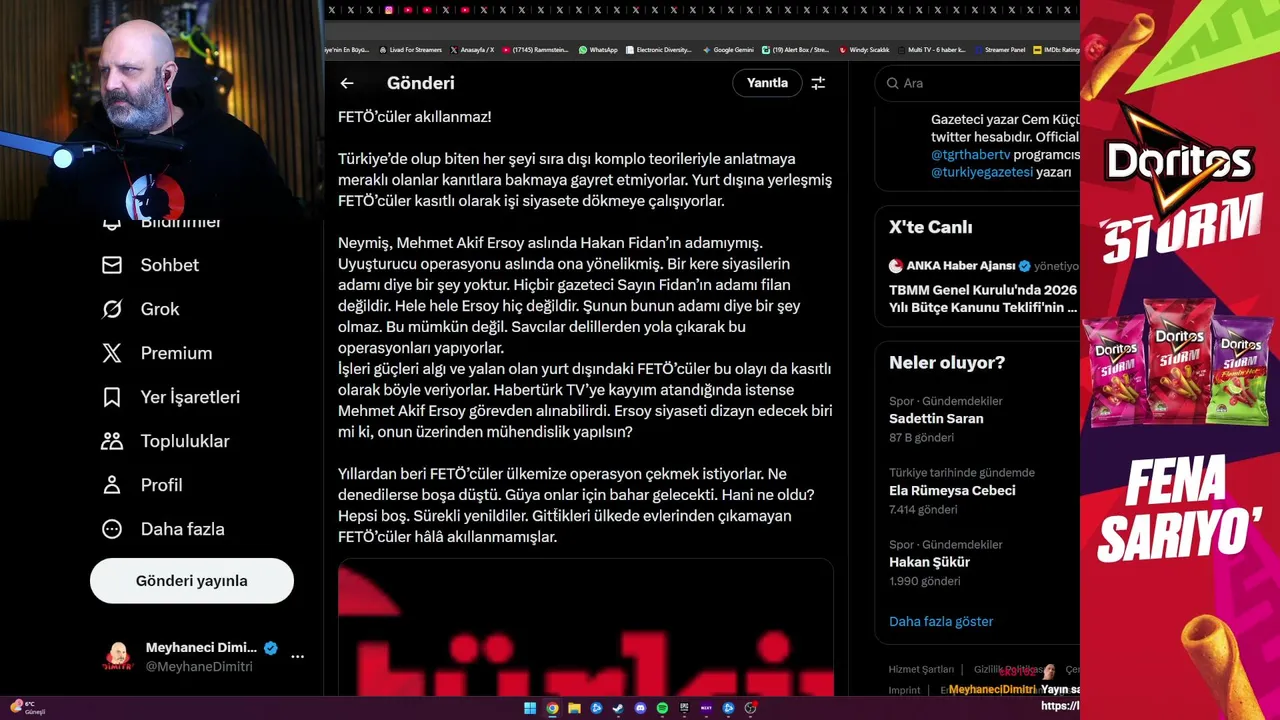Screen dimensions: 1280x720
Task: Click the Sohbet envelope icon
Action: (x=112, y=265)
